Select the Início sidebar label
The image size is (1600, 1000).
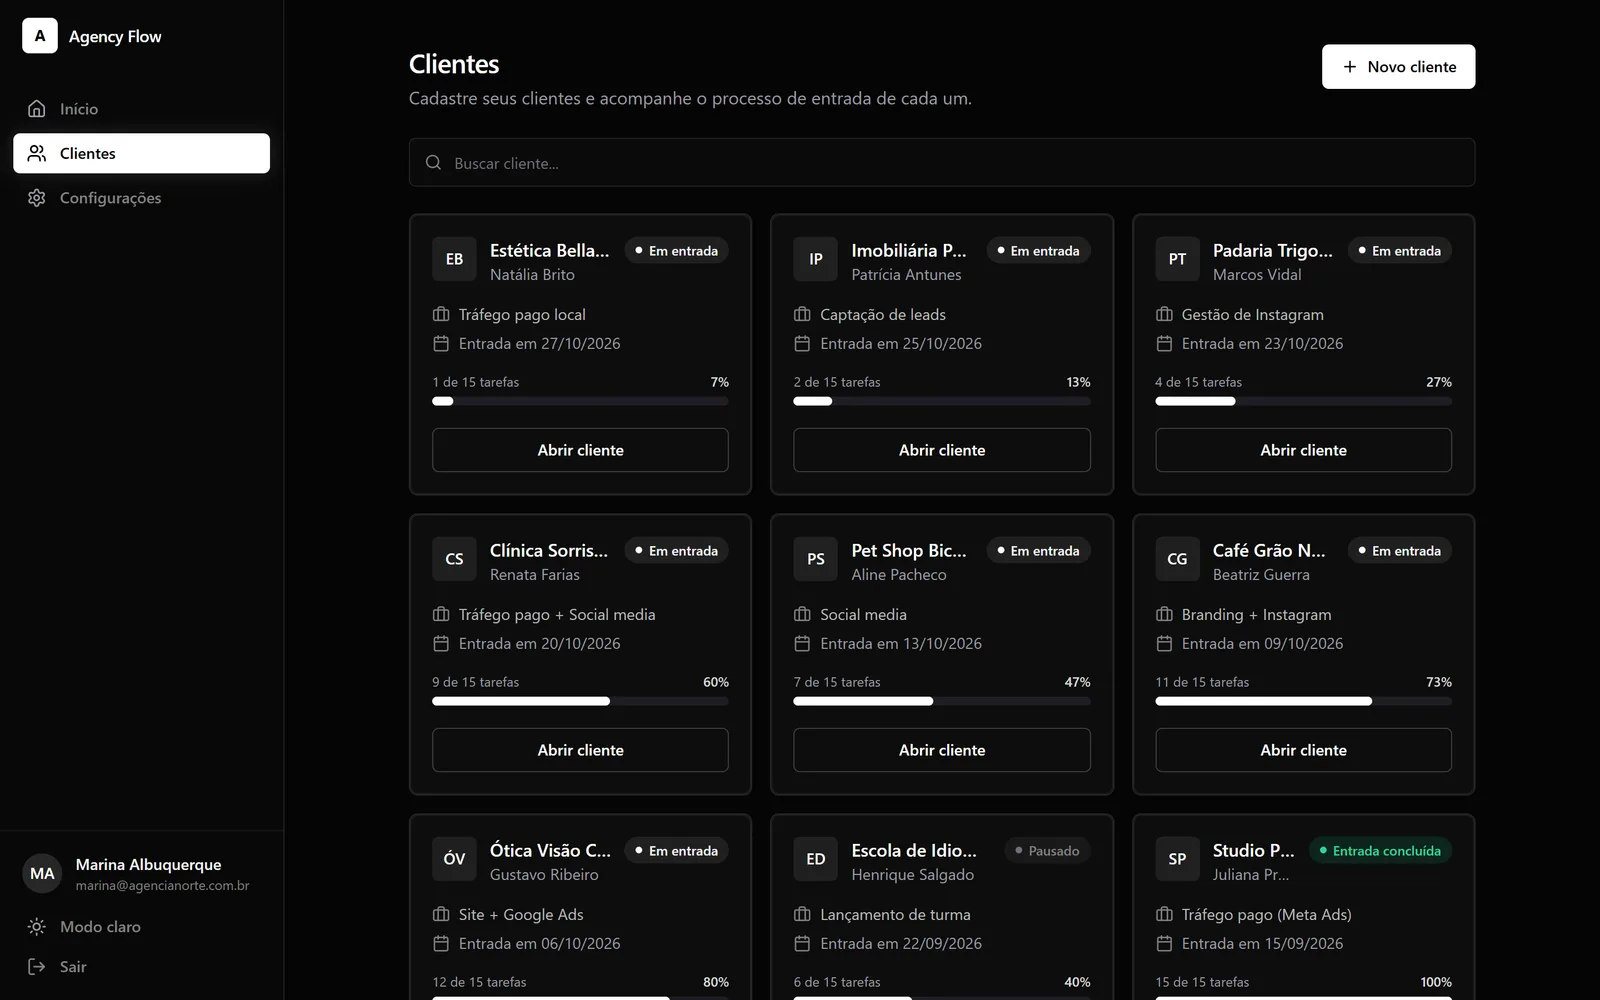79,109
